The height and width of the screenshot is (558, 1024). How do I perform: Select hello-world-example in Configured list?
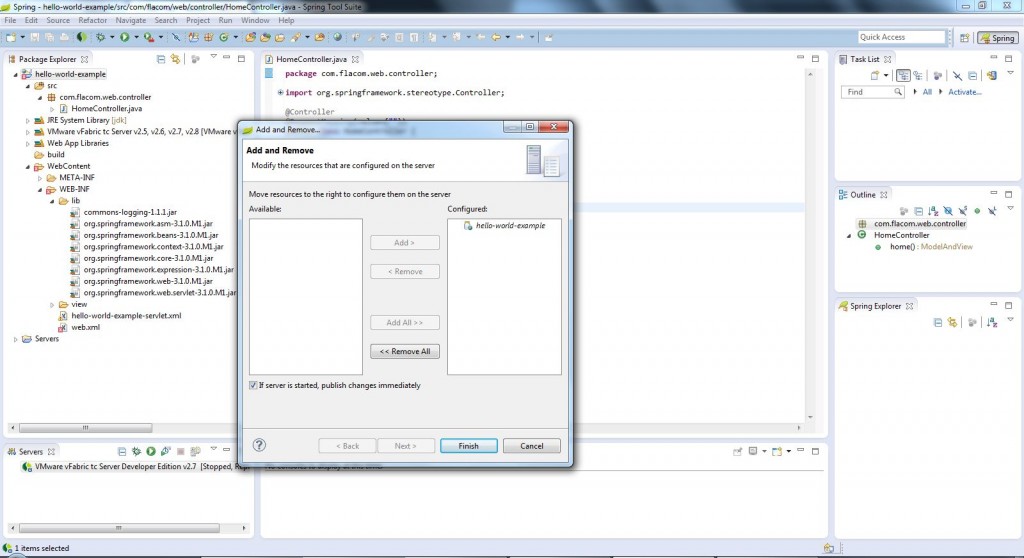[504, 225]
